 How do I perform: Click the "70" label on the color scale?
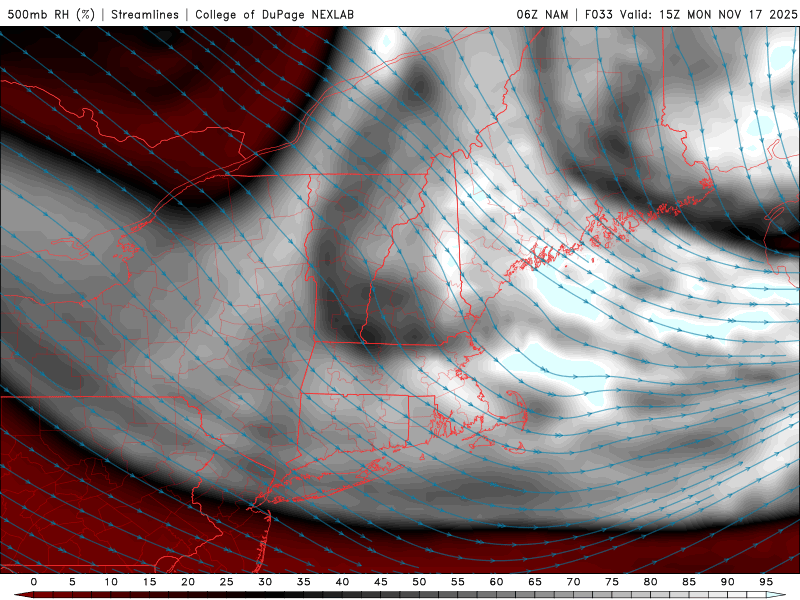pos(573,582)
